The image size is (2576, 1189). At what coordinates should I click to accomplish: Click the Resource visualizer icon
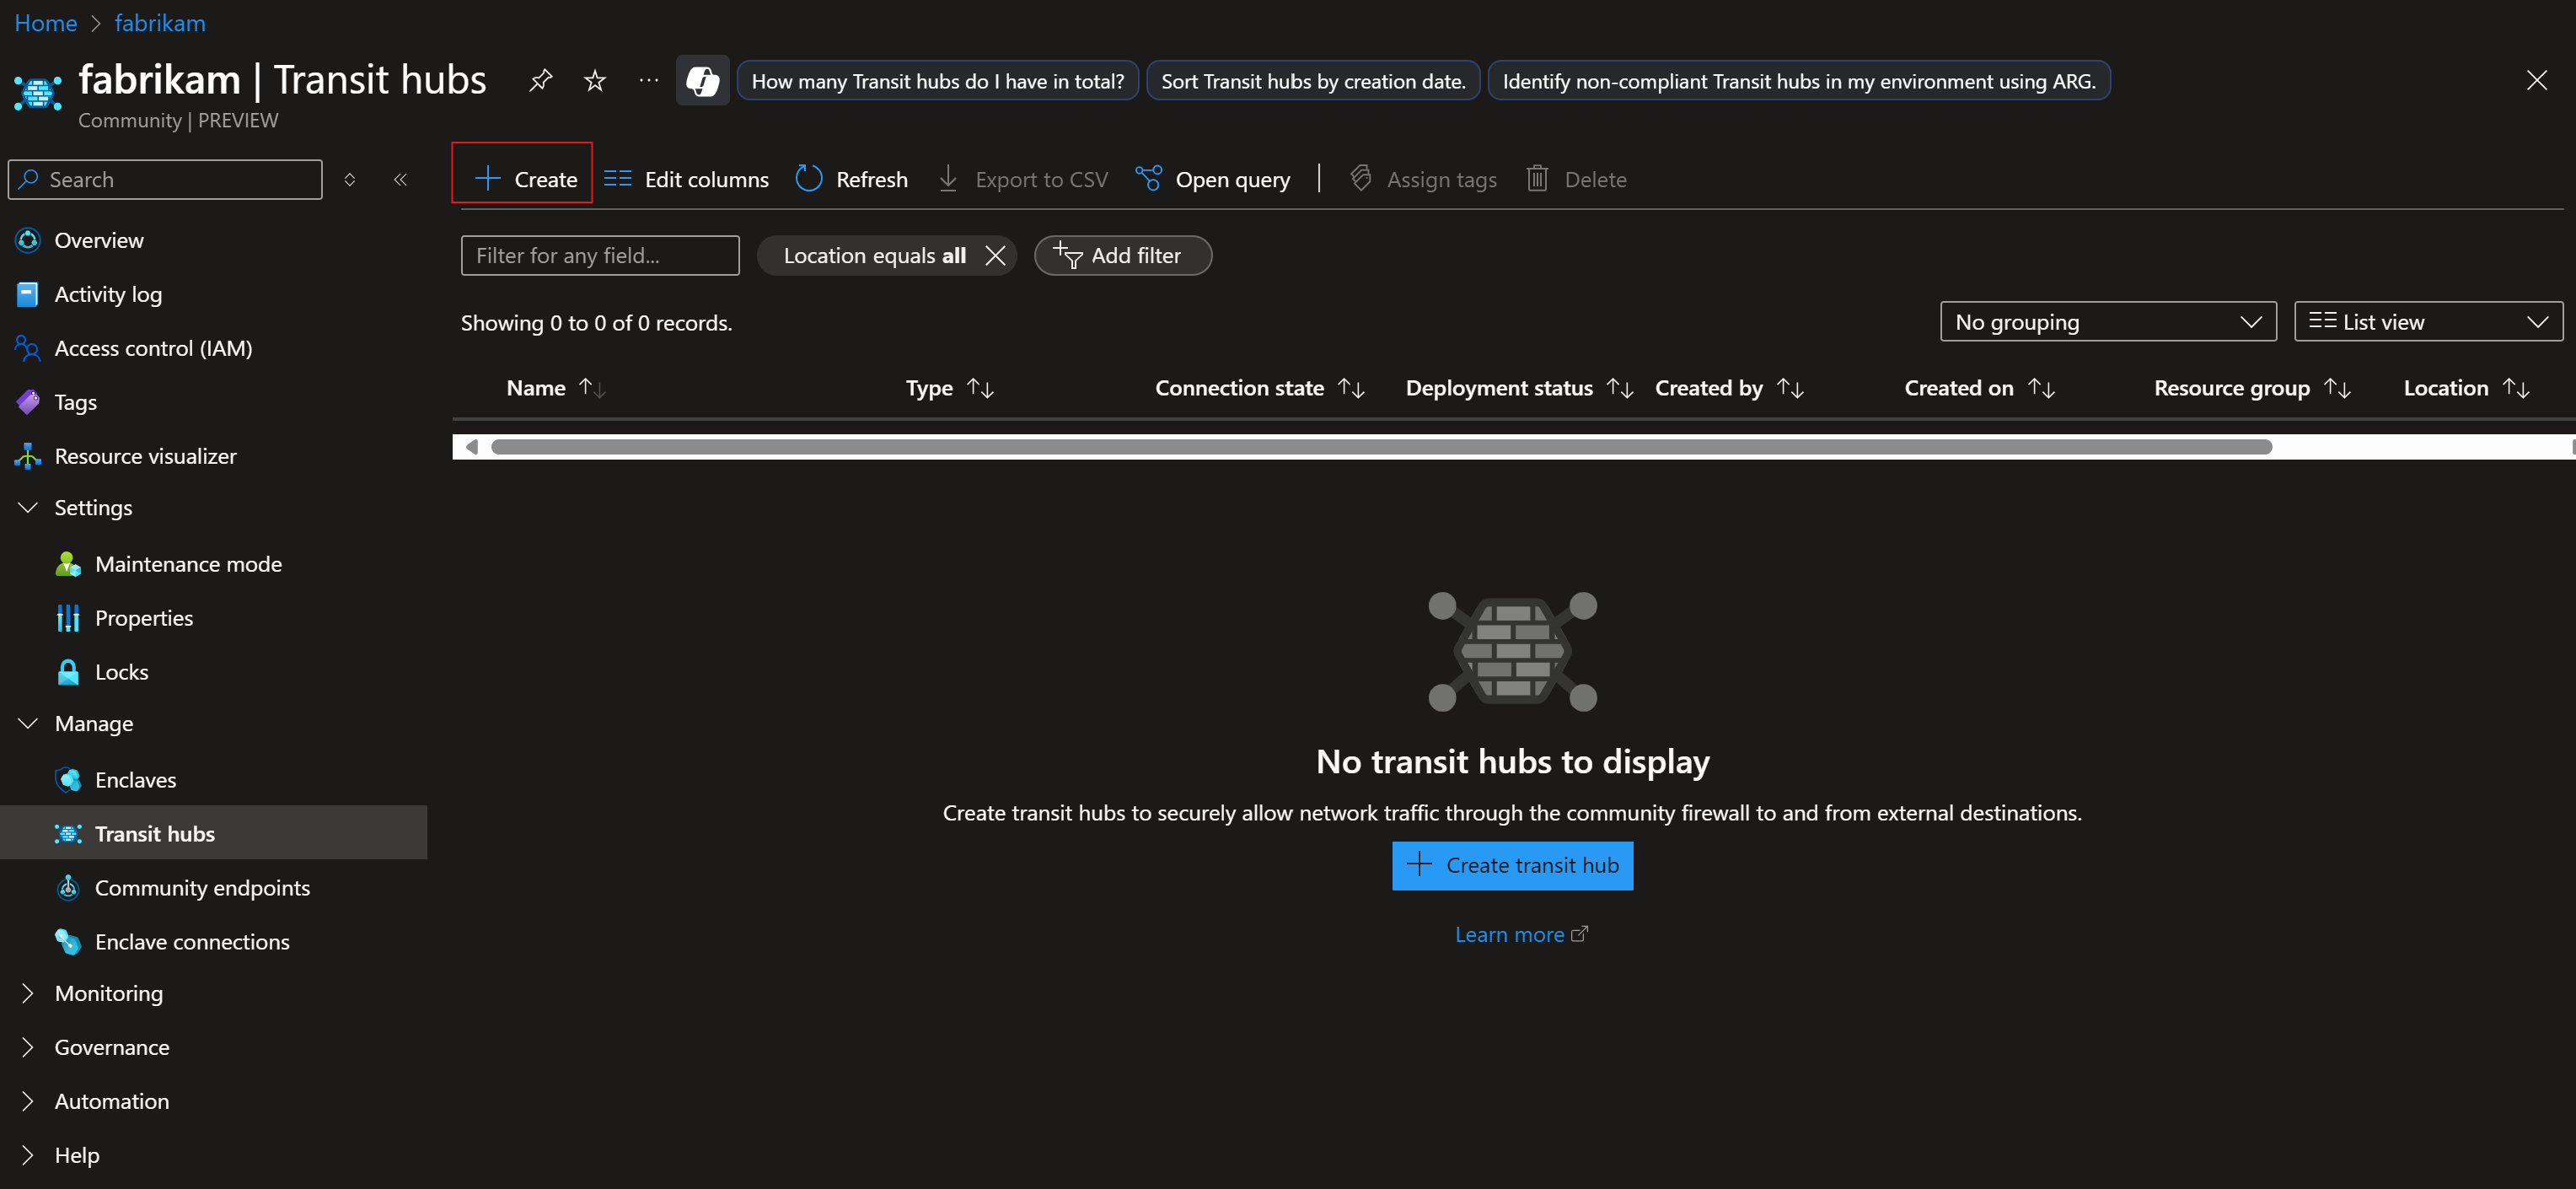(28, 456)
